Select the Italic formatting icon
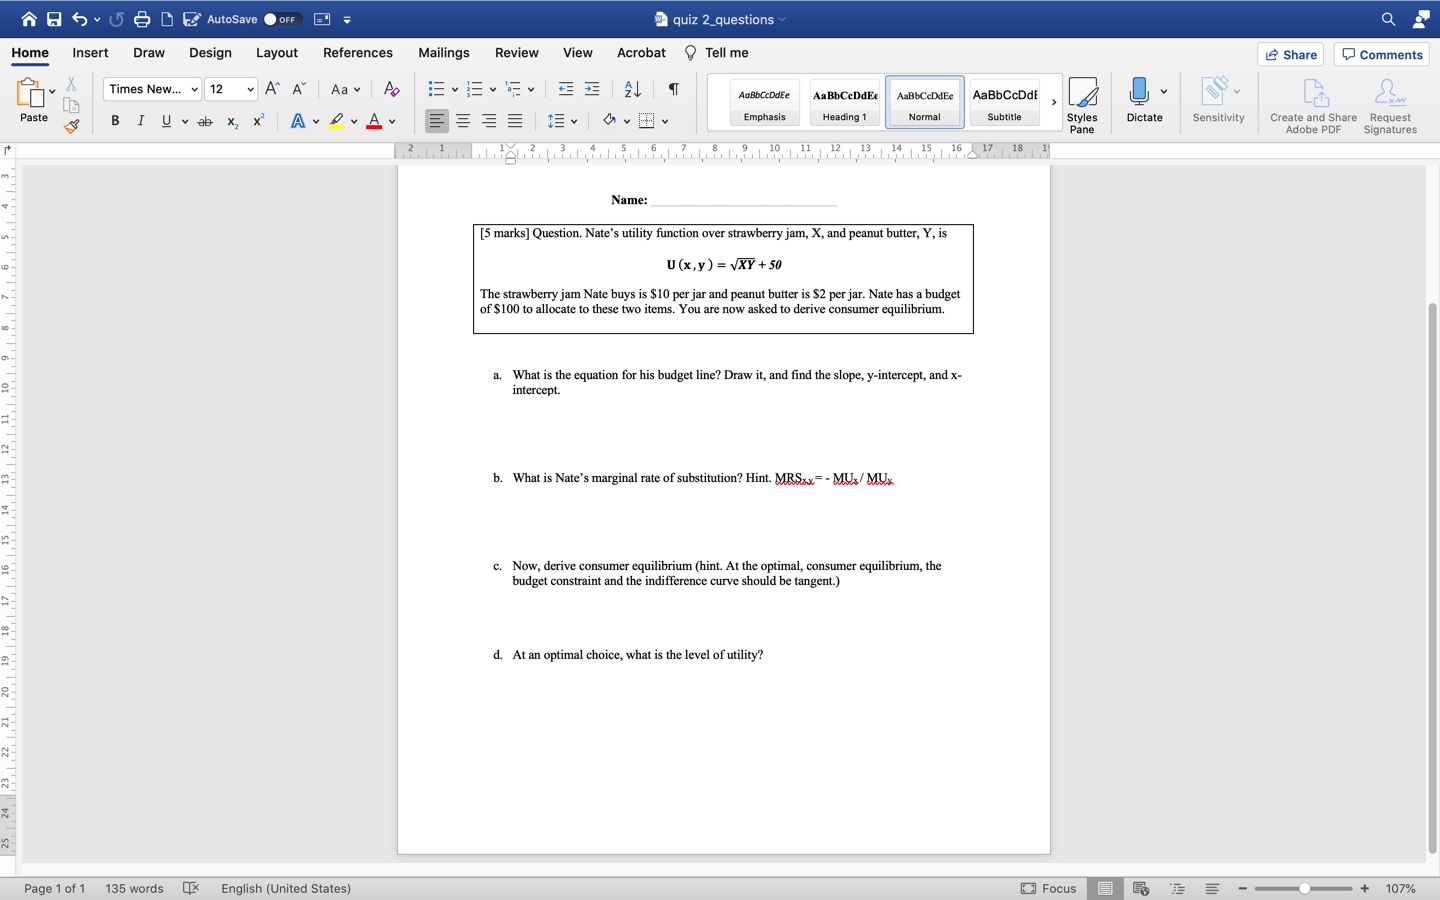 [140, 120]
